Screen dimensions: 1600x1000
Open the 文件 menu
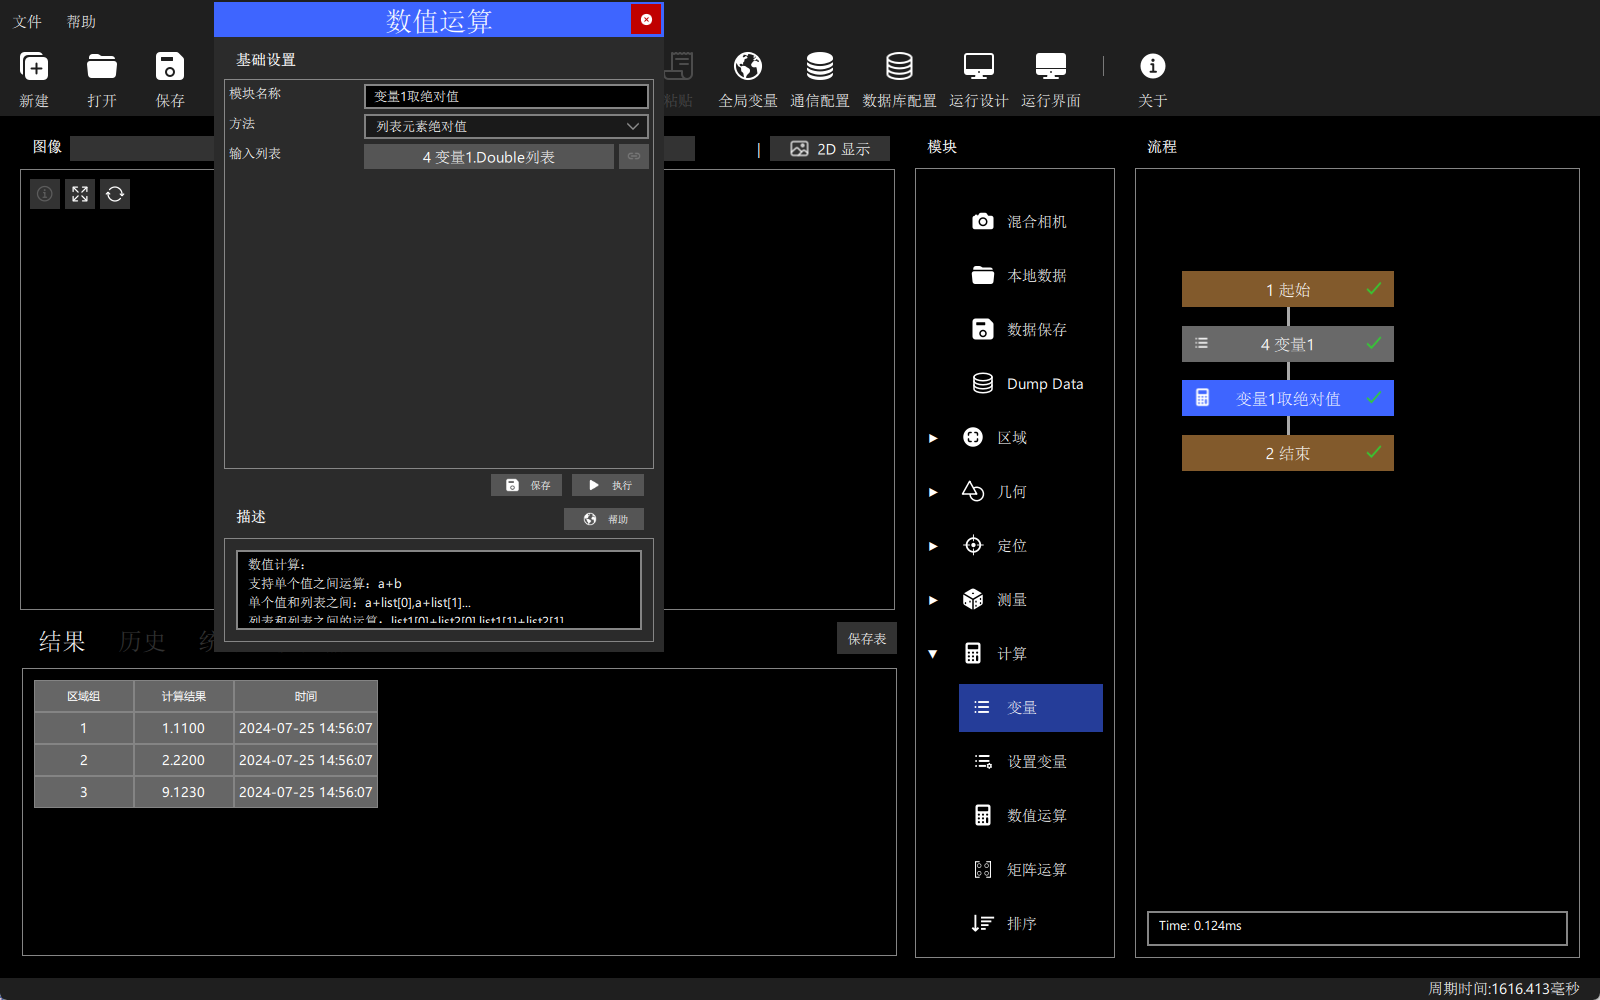point(28,21)
